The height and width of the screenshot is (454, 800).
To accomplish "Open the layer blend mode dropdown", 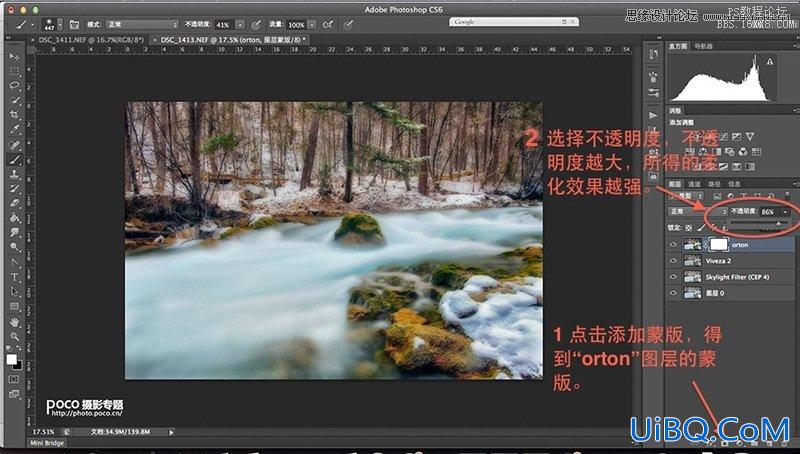I will [697, 211].
